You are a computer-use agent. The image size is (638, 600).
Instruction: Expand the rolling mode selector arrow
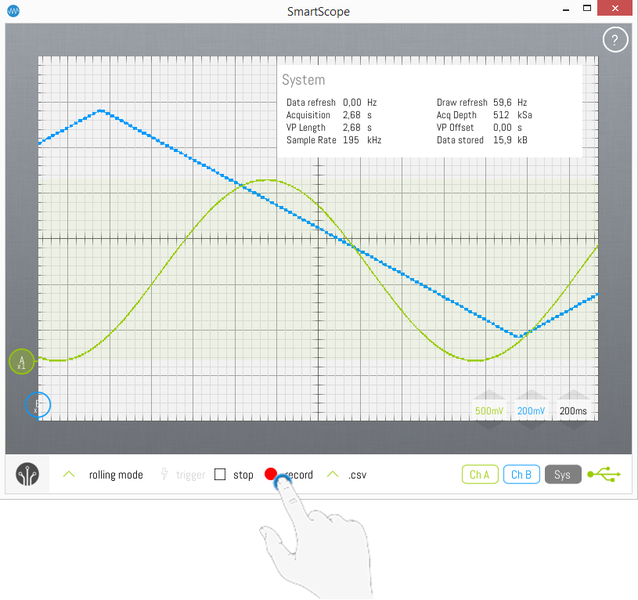tap(69, 475)
